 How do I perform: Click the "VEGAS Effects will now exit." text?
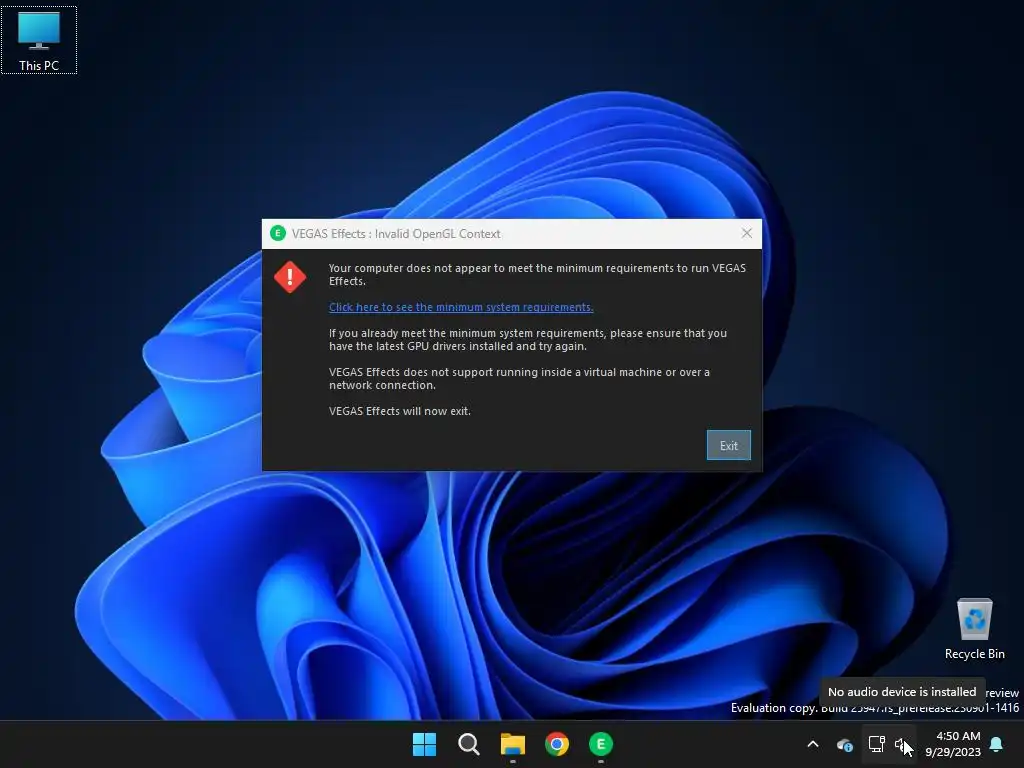400,411
